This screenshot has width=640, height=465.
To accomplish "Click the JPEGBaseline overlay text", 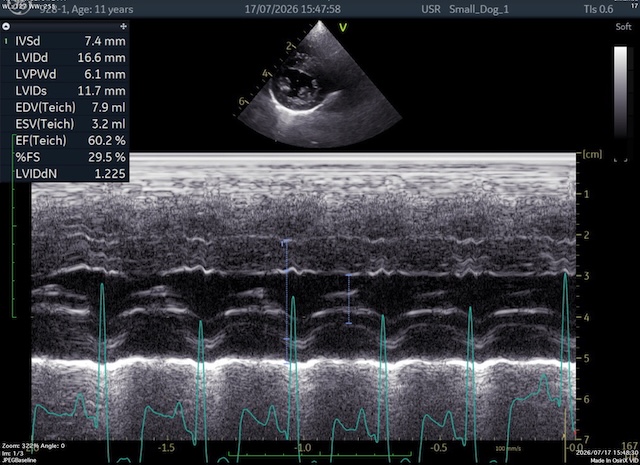I will 19,460.
